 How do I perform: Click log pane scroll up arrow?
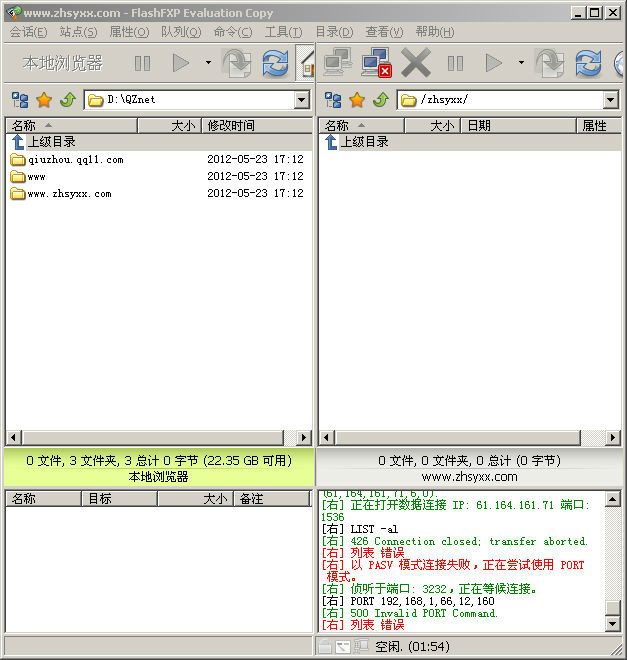(x=613, y=499)
